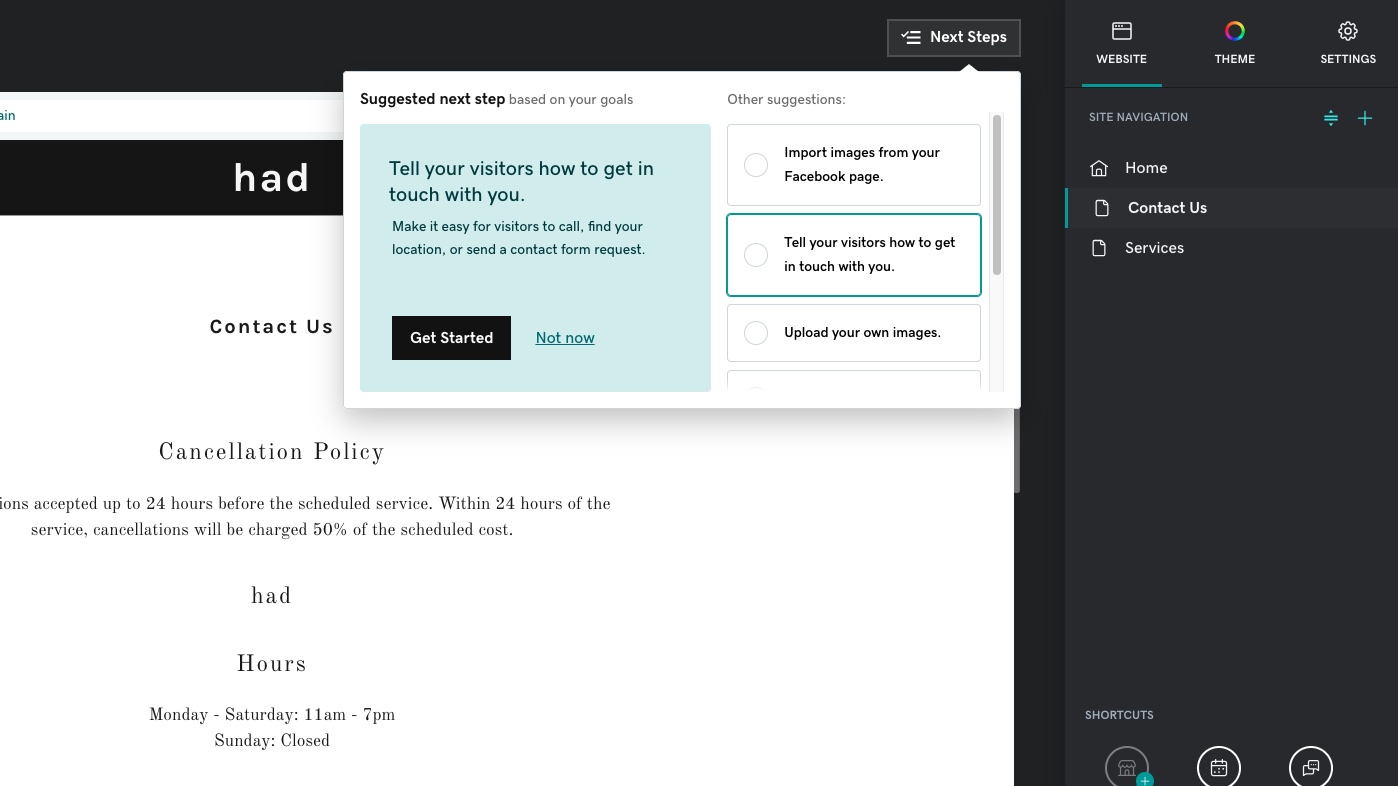1398x786 pixels.
Task: Click the reorder navigation icon
Action: pyautogui.click(x=1331, y=118)
